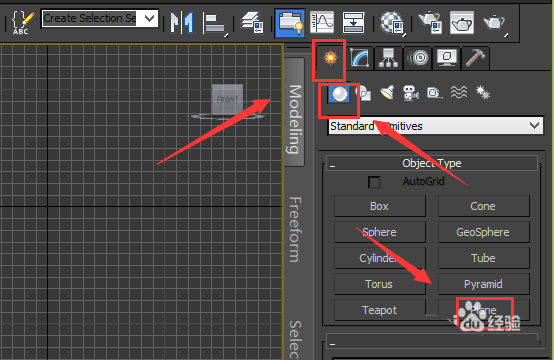Image resolution: width=554 pixels, height=360 pixels.
Task: Open the Material Editor icon
Action: pos(392,23)
